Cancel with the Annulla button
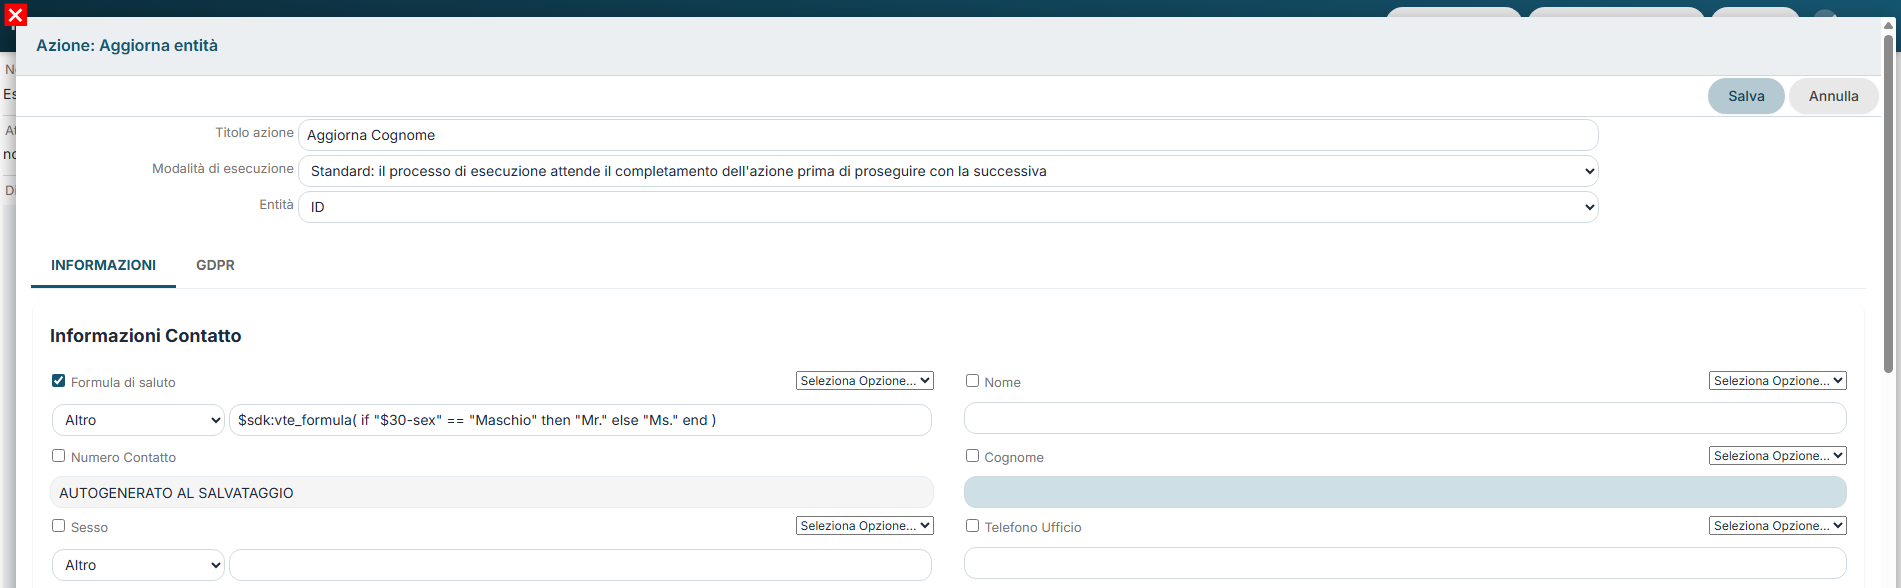The height and width of the screenshot is (588, 1901). [1833, 96]
